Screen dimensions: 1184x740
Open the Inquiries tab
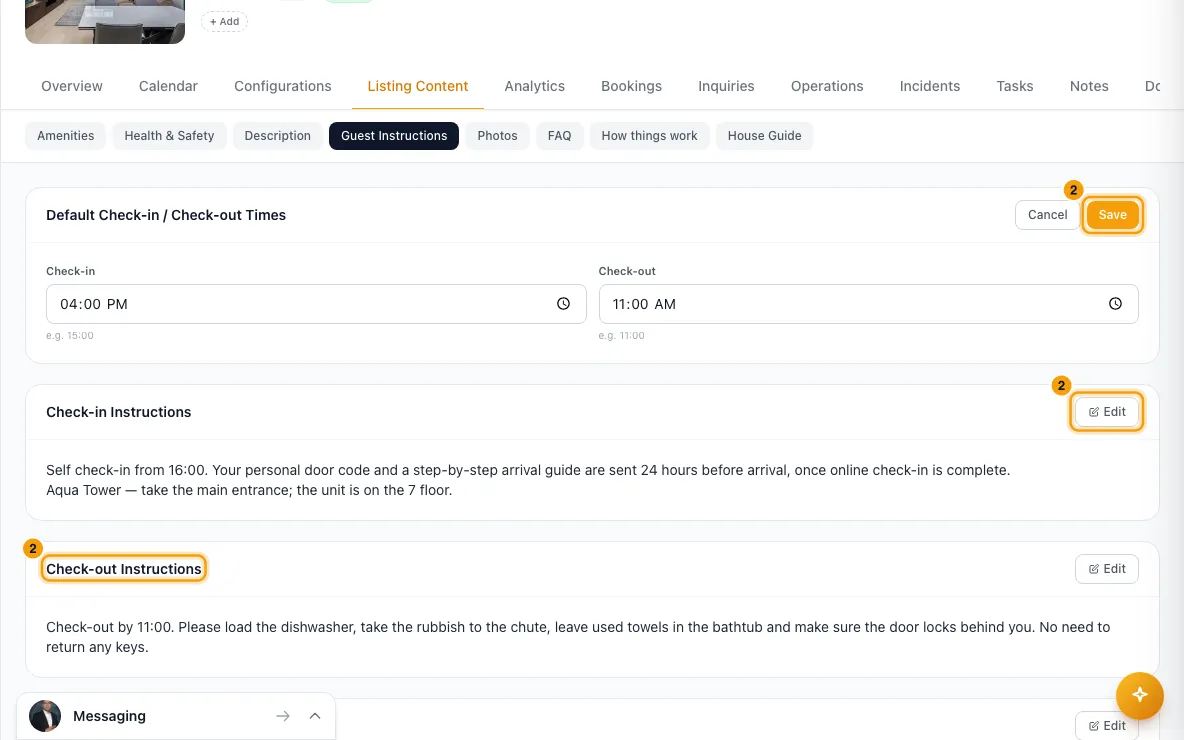pos(726,86)
